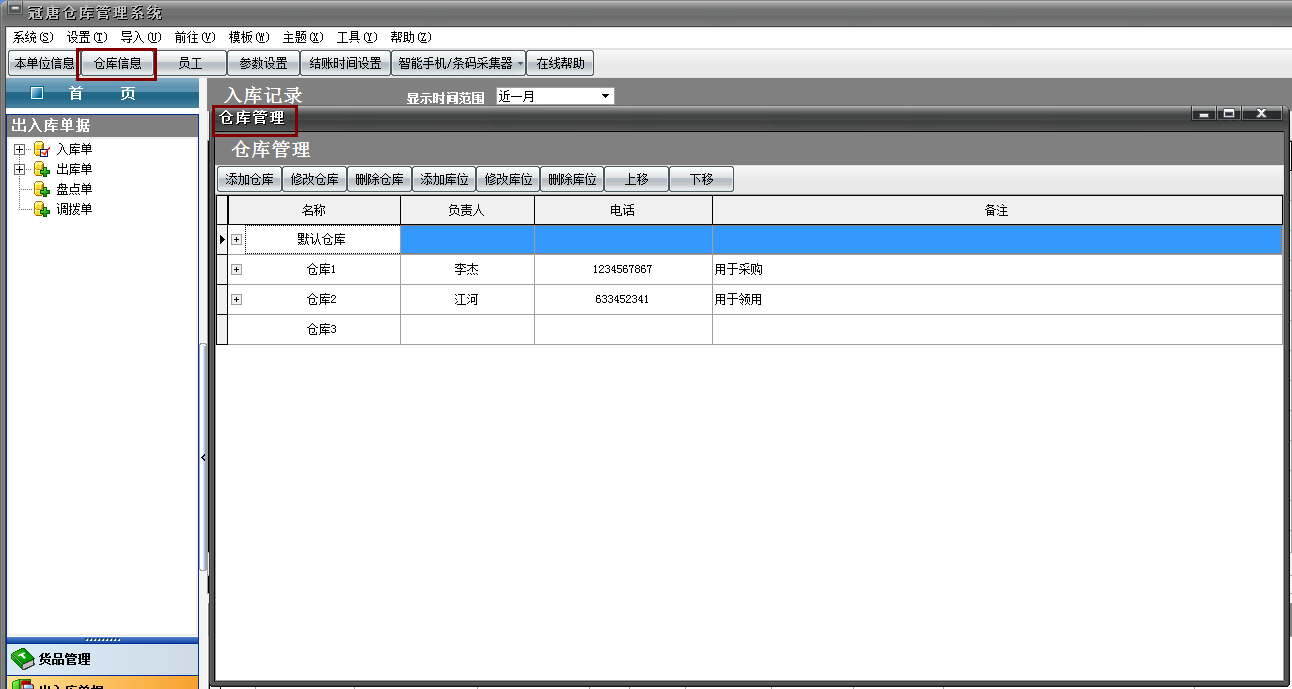The height and width of the screenshot is (689, 1292).
Task: Collapse the left panel with splitter arrow
Action: tap(204, 457)
